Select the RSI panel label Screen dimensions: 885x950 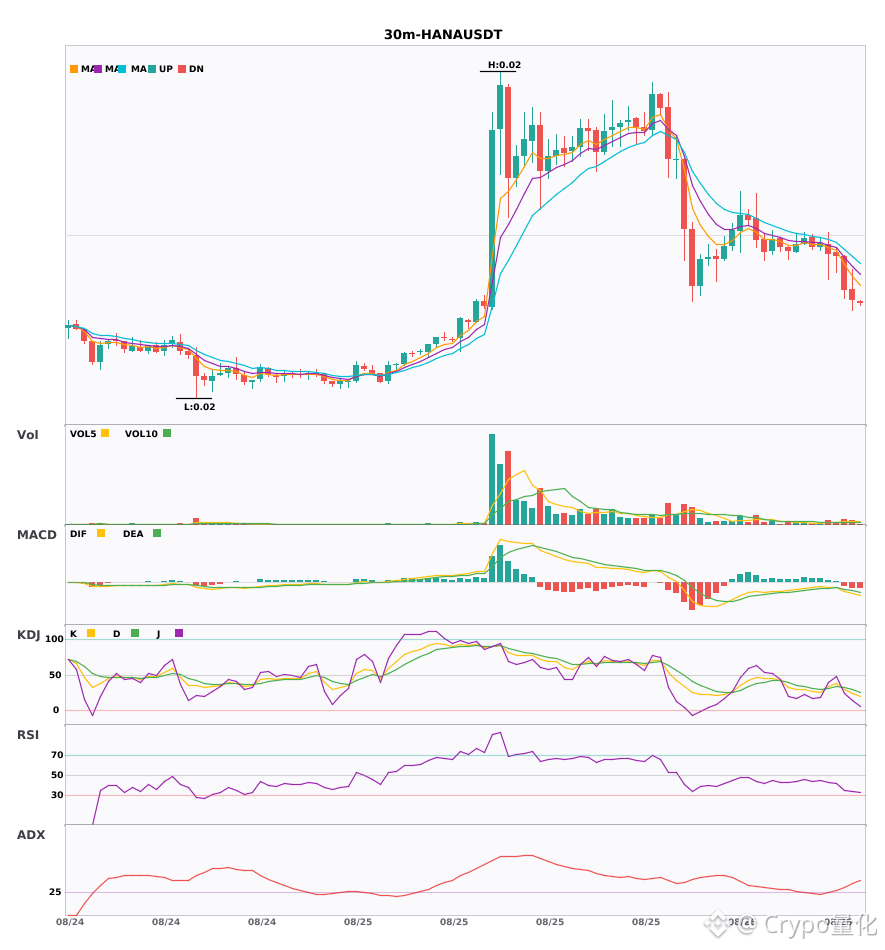coord(28,735)
